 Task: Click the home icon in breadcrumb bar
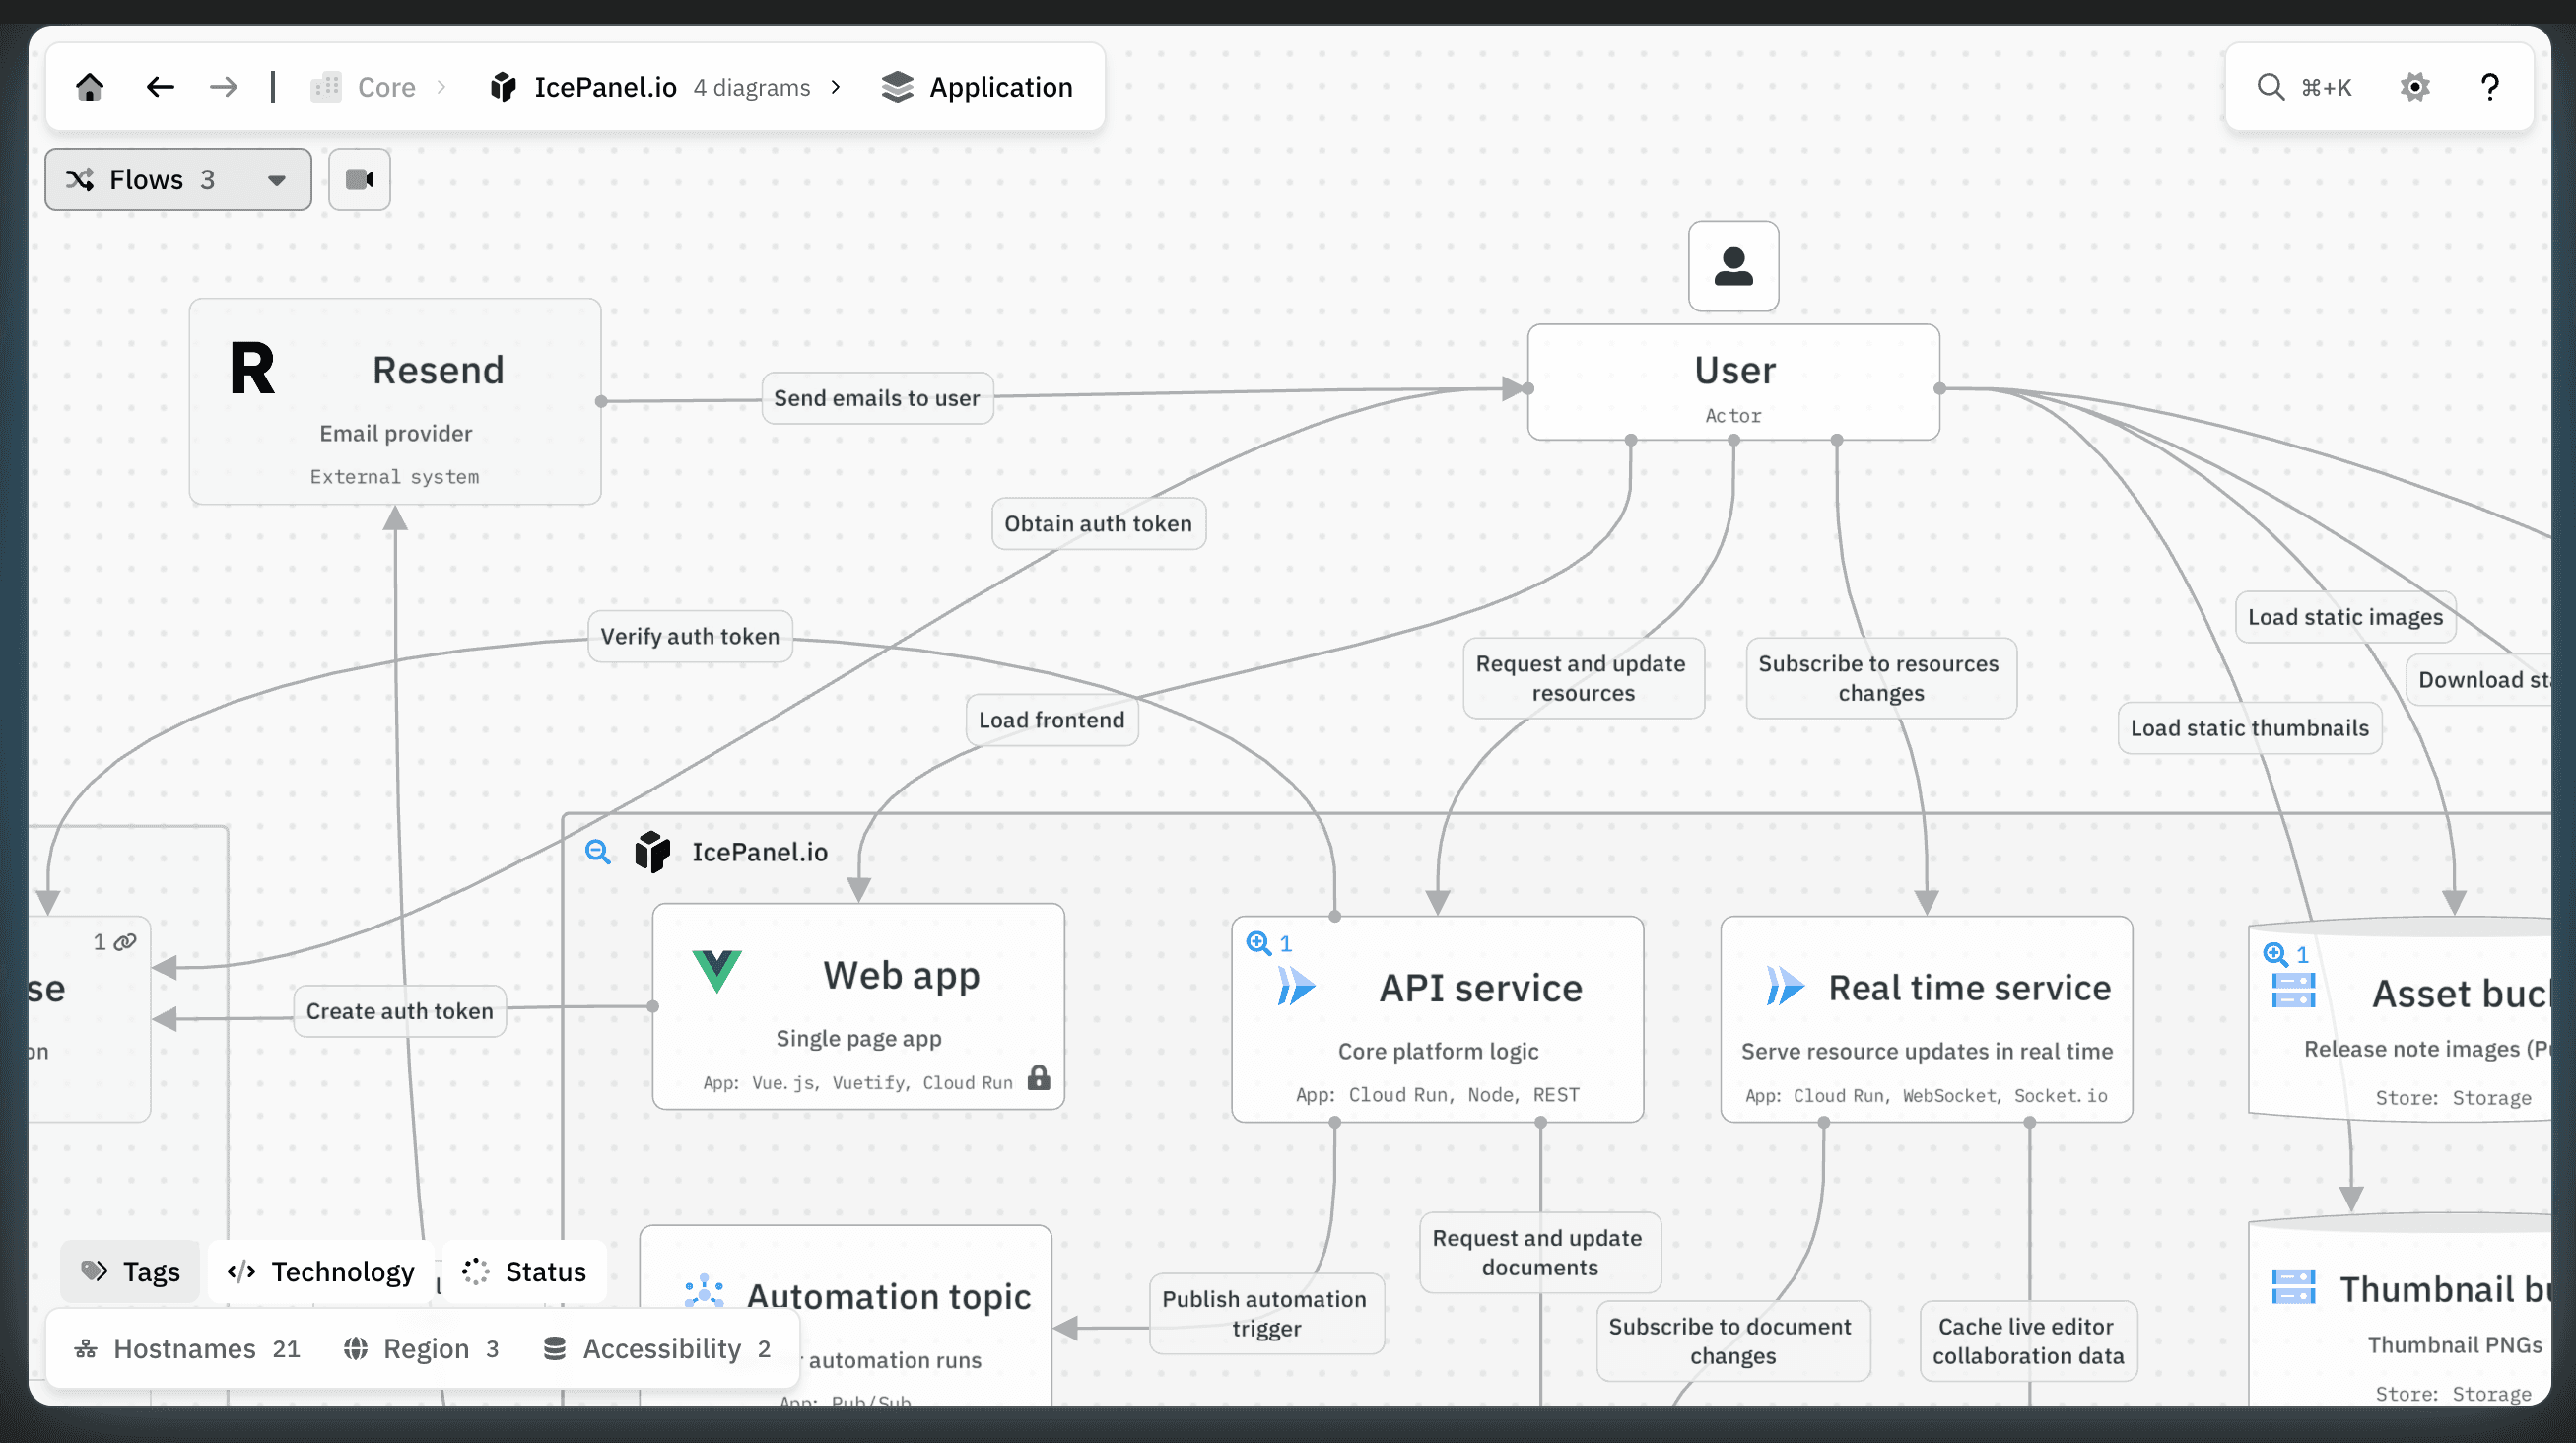pyautogui.click(x=90, y=87)
